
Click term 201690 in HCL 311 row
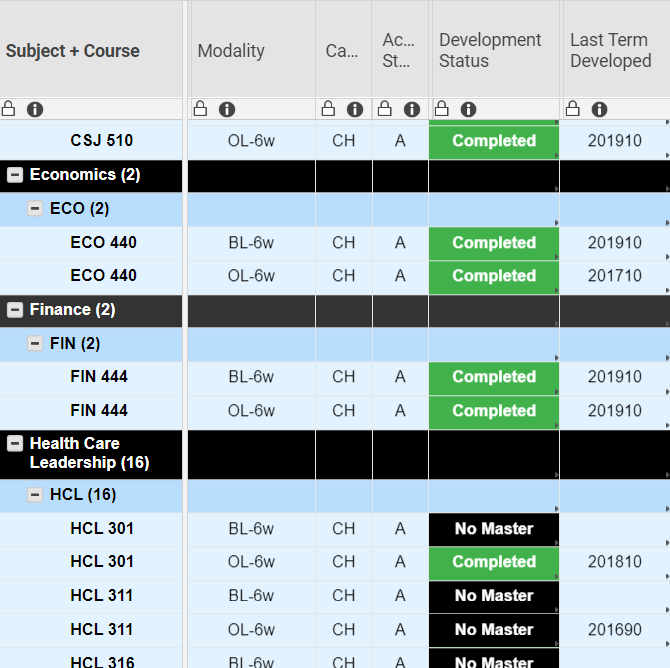(x=614, y=630)
